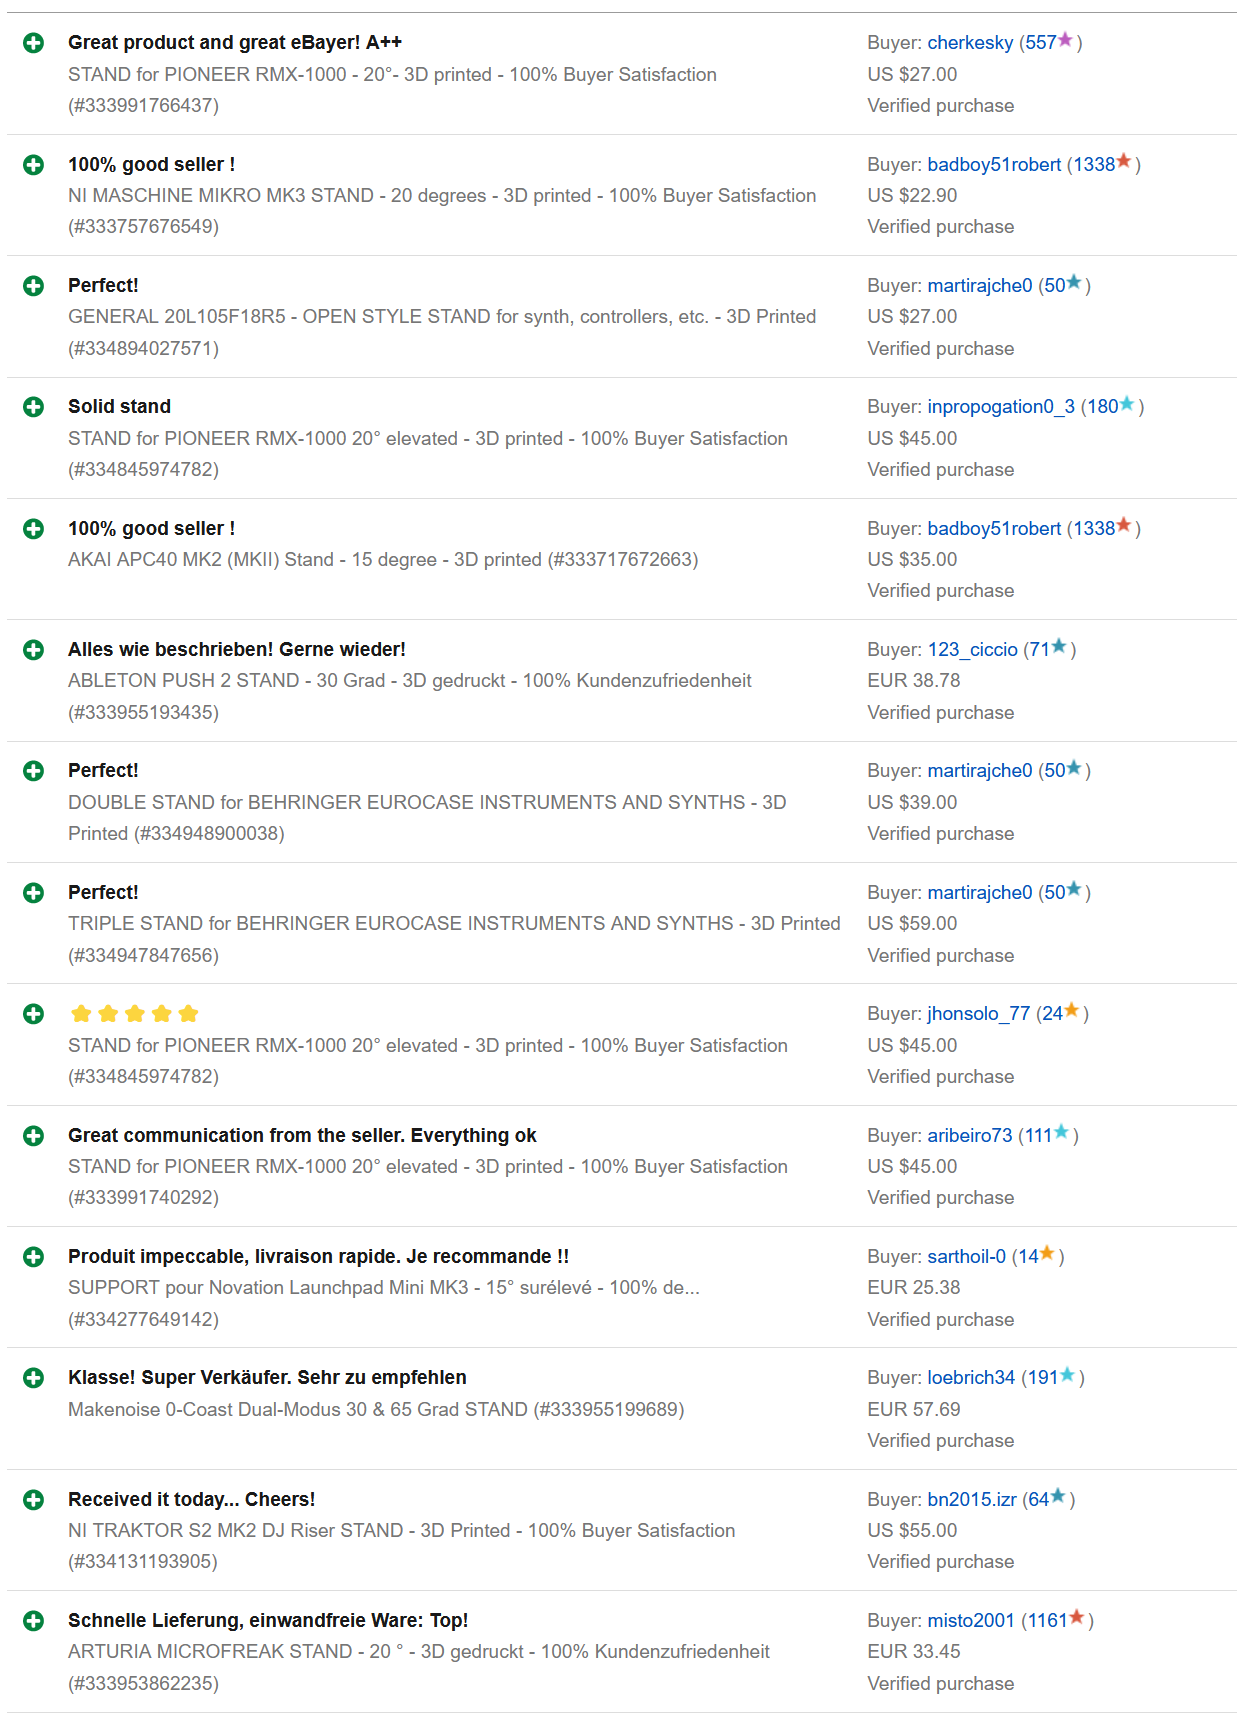Open buyer profile loebrich34
Image resolution: width=1237 pixels, height=1726 pixels.
tap(971, 1378)
